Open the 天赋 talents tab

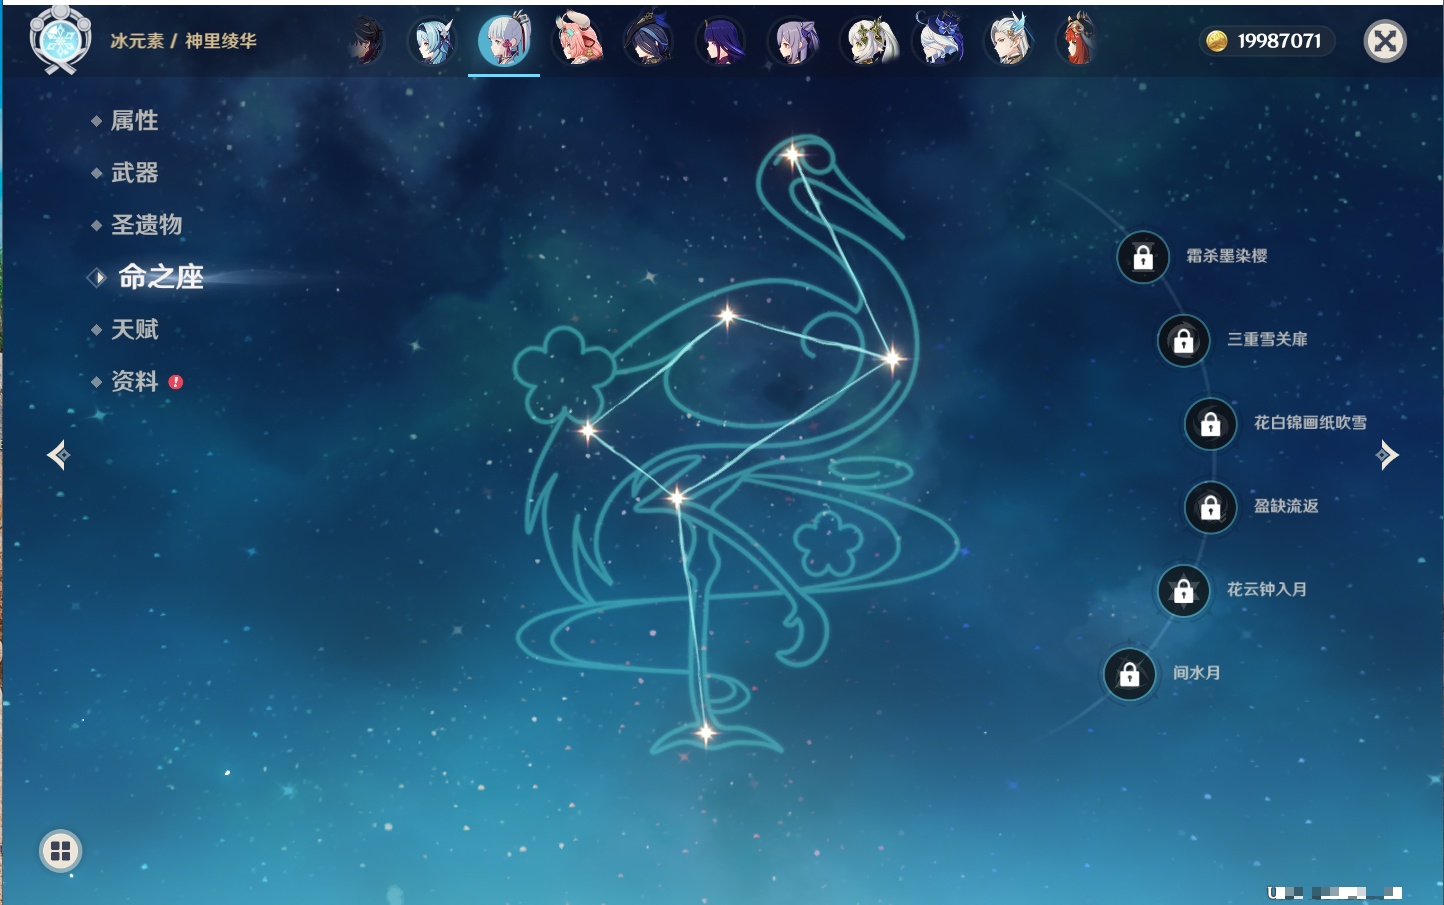[134, 329]
